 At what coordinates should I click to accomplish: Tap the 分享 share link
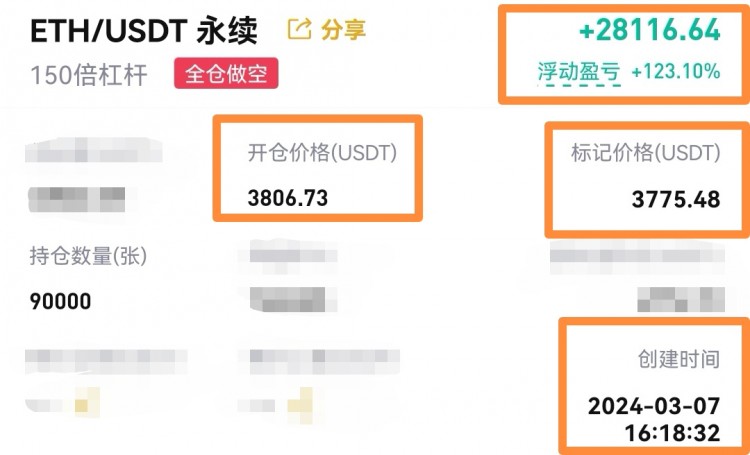point(343,30)
